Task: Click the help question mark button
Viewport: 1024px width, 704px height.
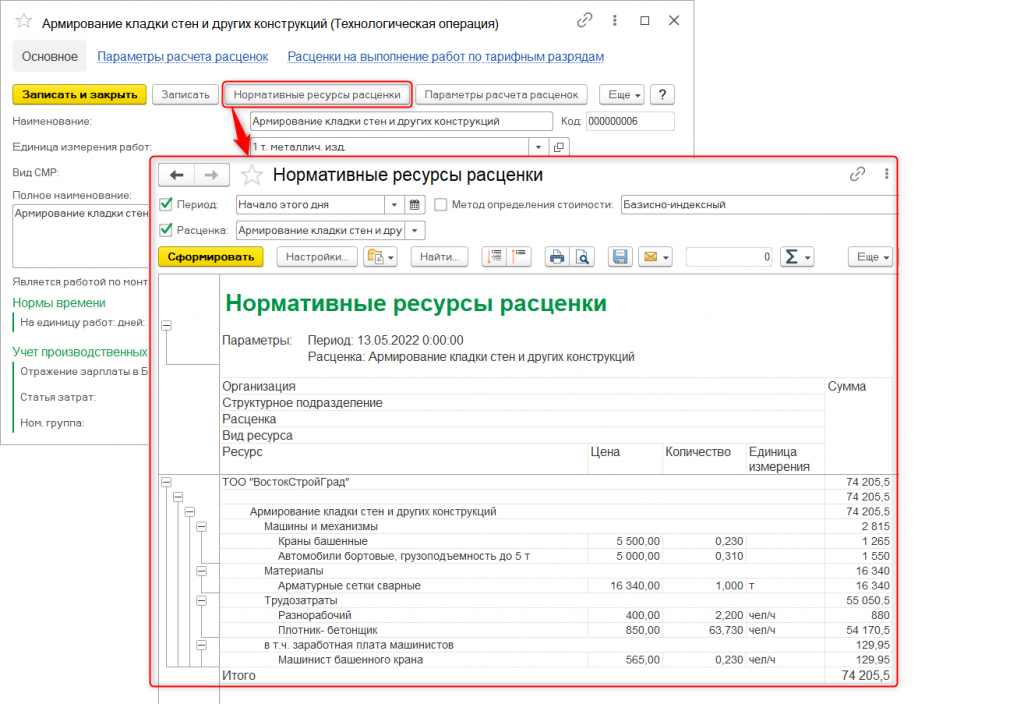Action: 662,94
